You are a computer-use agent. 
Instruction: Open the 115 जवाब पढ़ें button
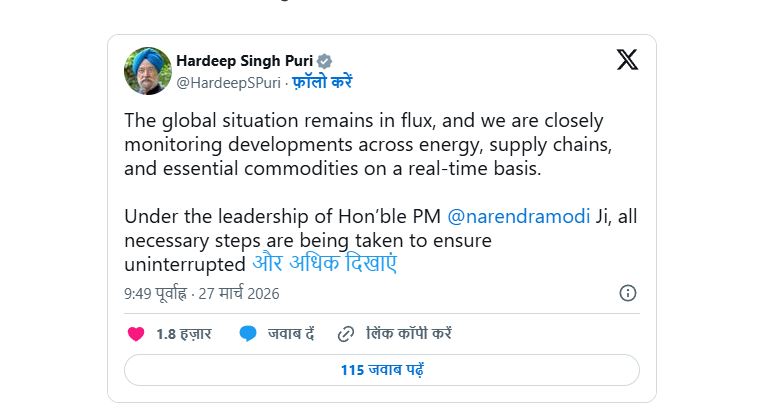pos(382,370)
